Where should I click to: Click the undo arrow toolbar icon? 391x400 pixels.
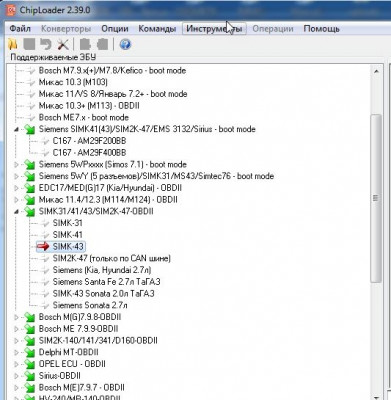pyautogui.click(x=46, y=44)
